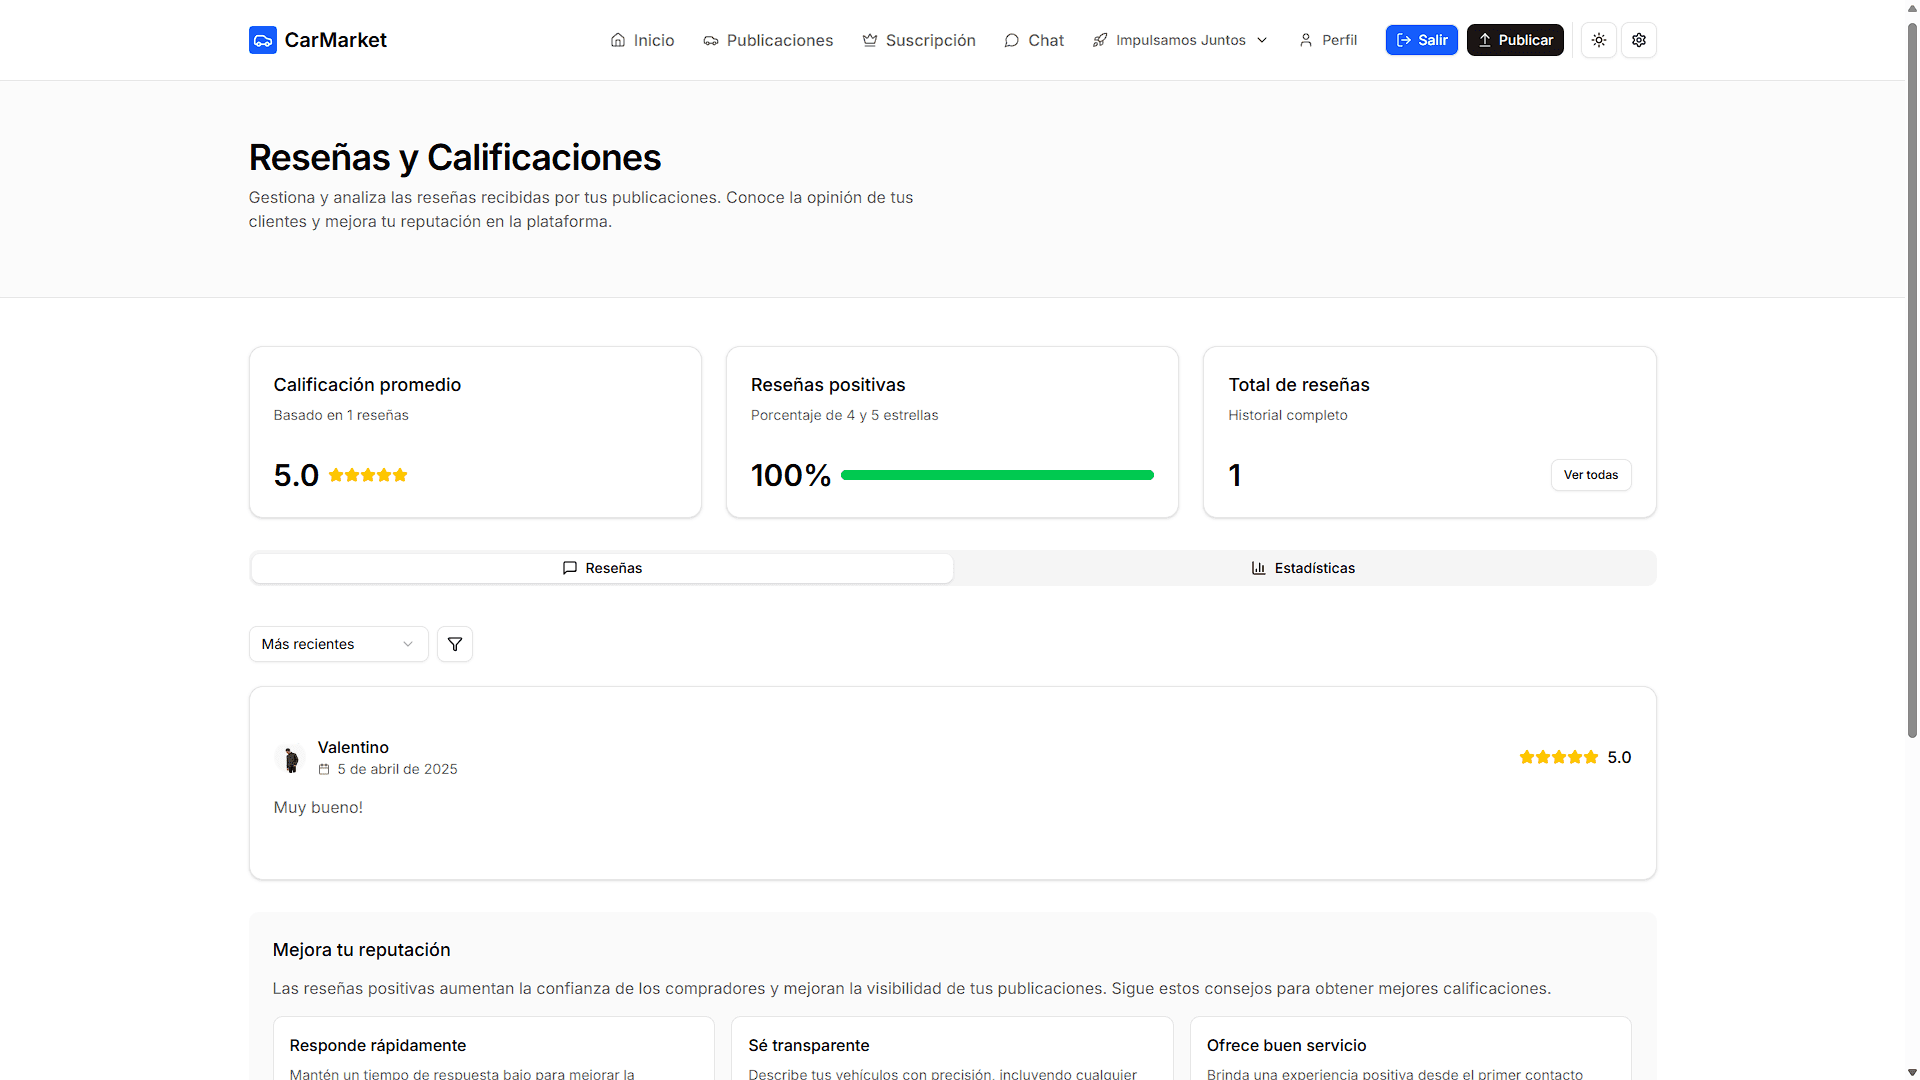Switch to the Reseñas tab
Image resolution: width=1920 pixels, height=1080 pixels.
point(602,568)
